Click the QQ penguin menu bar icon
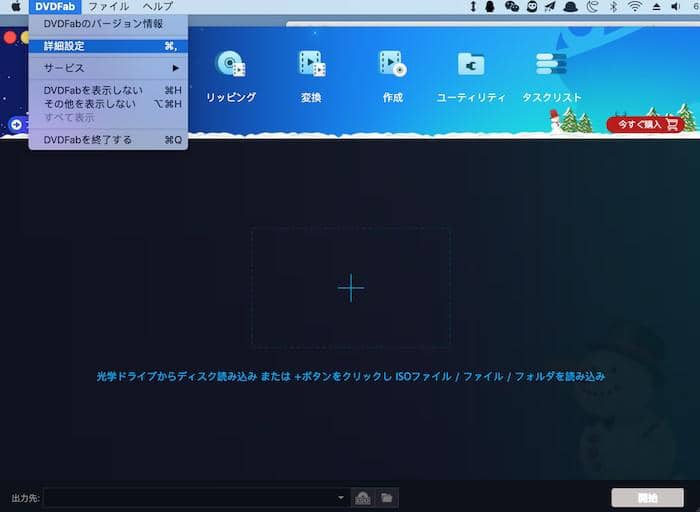This screenshot has width=700, height=512. (490, 6)
